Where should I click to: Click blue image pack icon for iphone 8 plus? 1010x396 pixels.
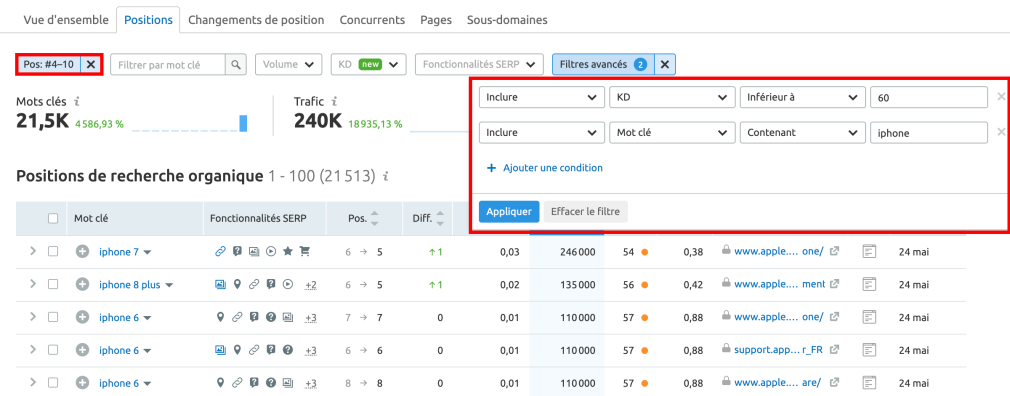pos(220,284)
